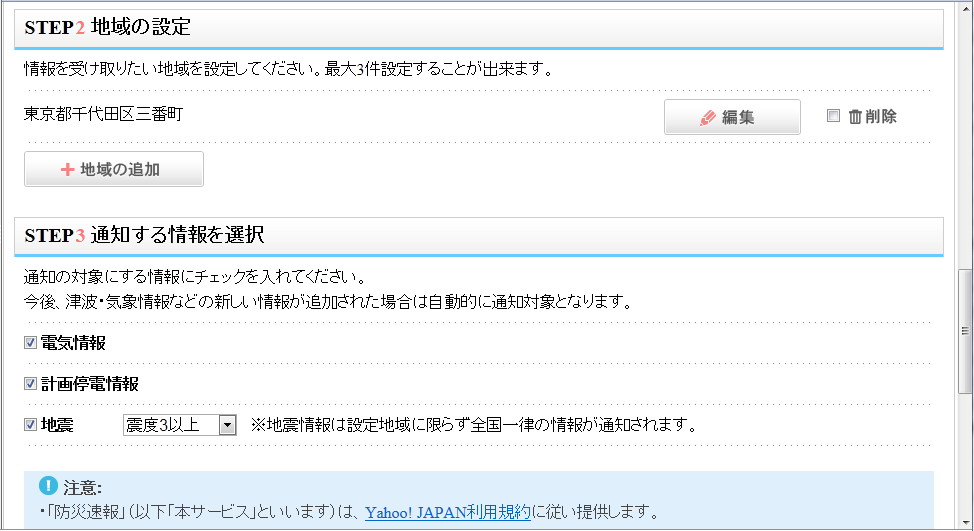This screenshot has width=974, height=531.
Task: Uncheck the 電気情報 checkbox
Action: pos(30,343)
